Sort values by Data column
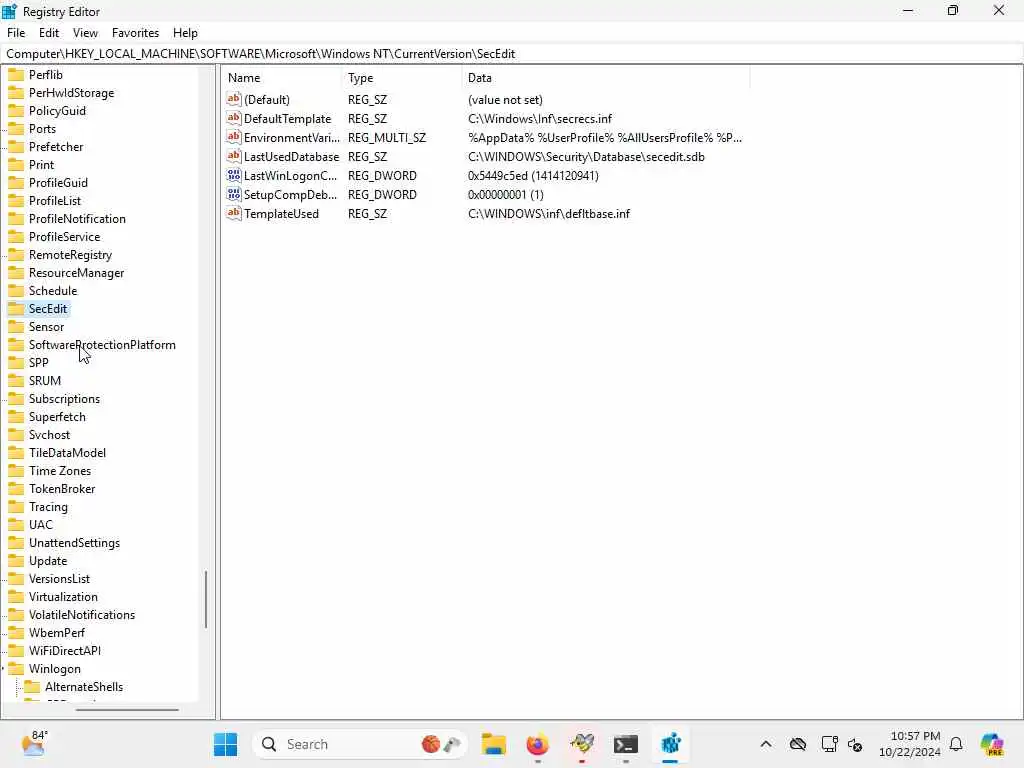 tap(605, 78)
